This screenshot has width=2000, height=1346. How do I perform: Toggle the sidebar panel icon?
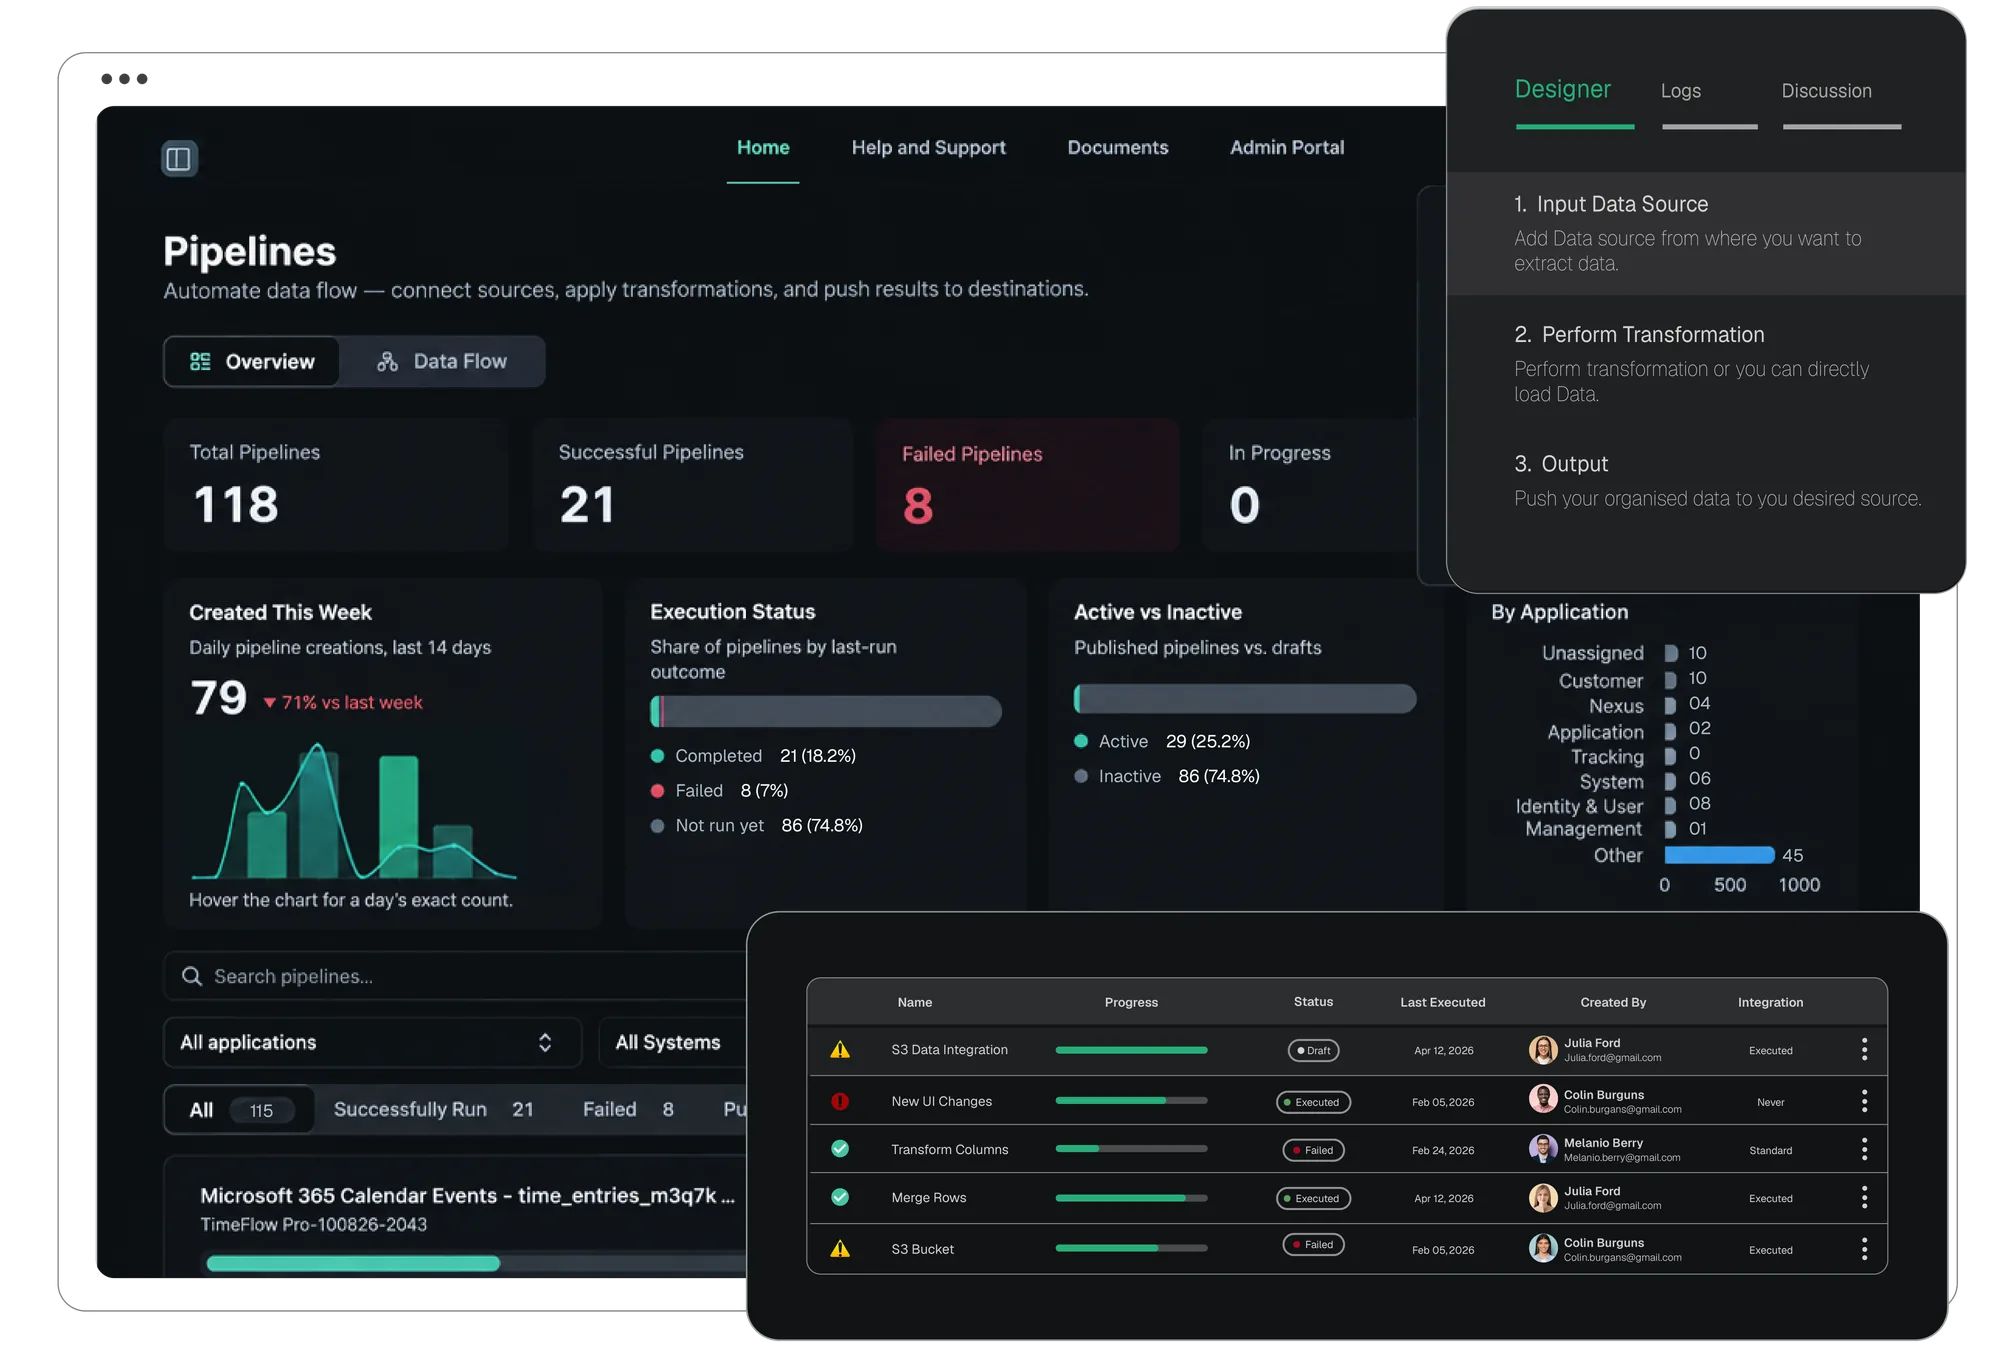click(x=179, y=158)
